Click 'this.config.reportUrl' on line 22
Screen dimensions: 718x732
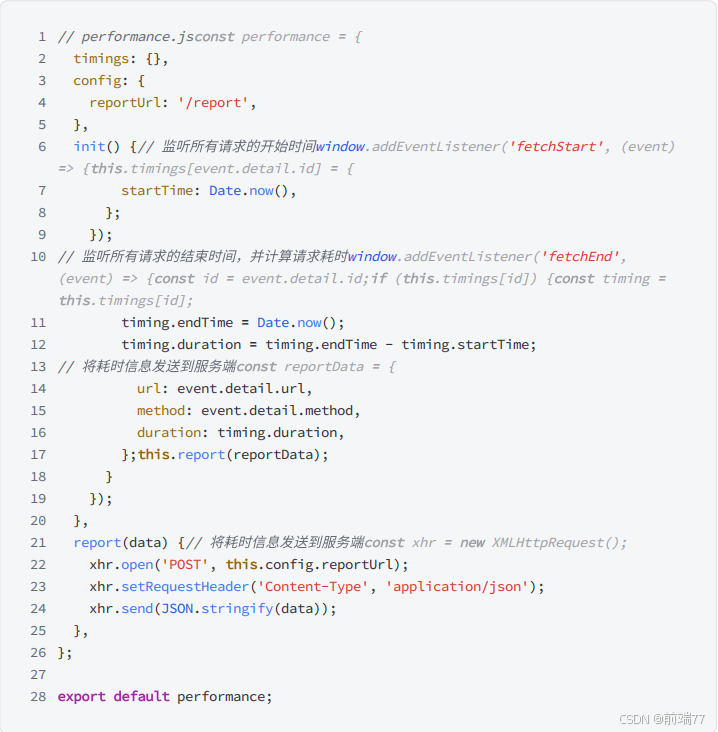pyautogui.click(x=310, y=564)
